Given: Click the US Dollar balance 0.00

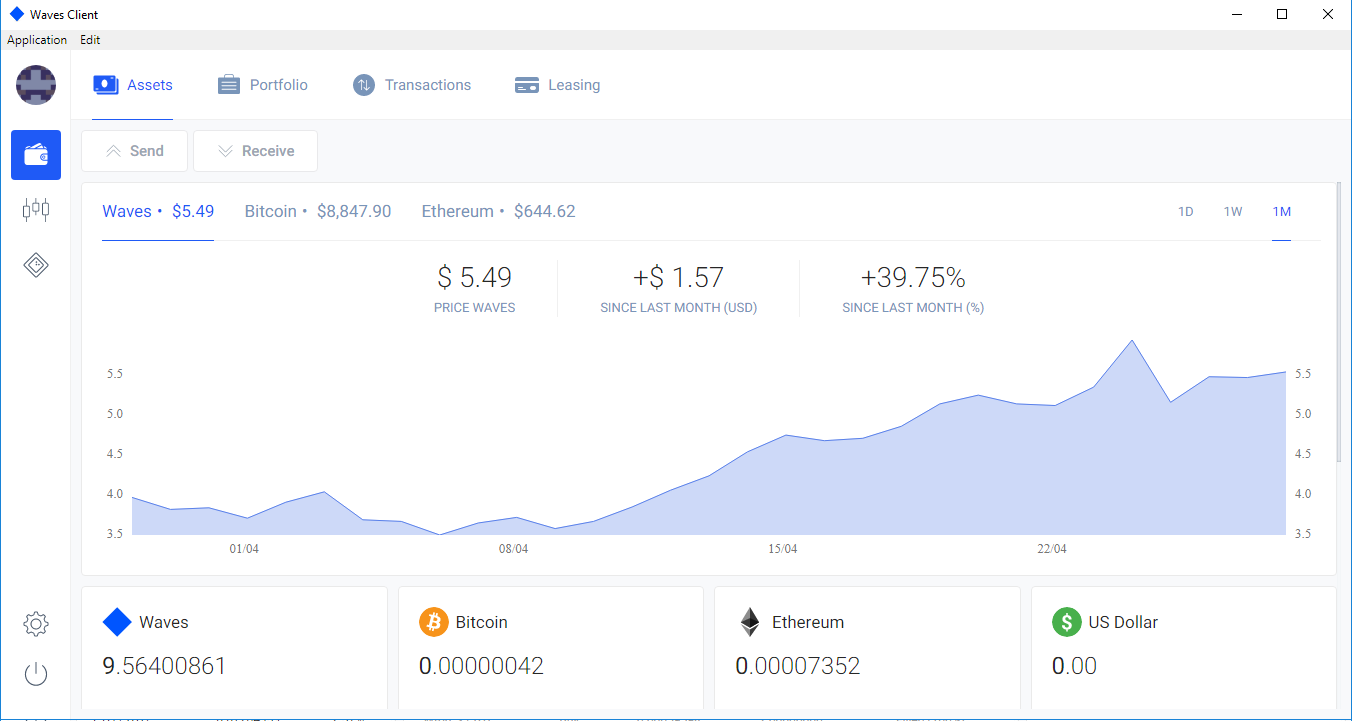Looking at the screenshot, I should (1075, 666).
